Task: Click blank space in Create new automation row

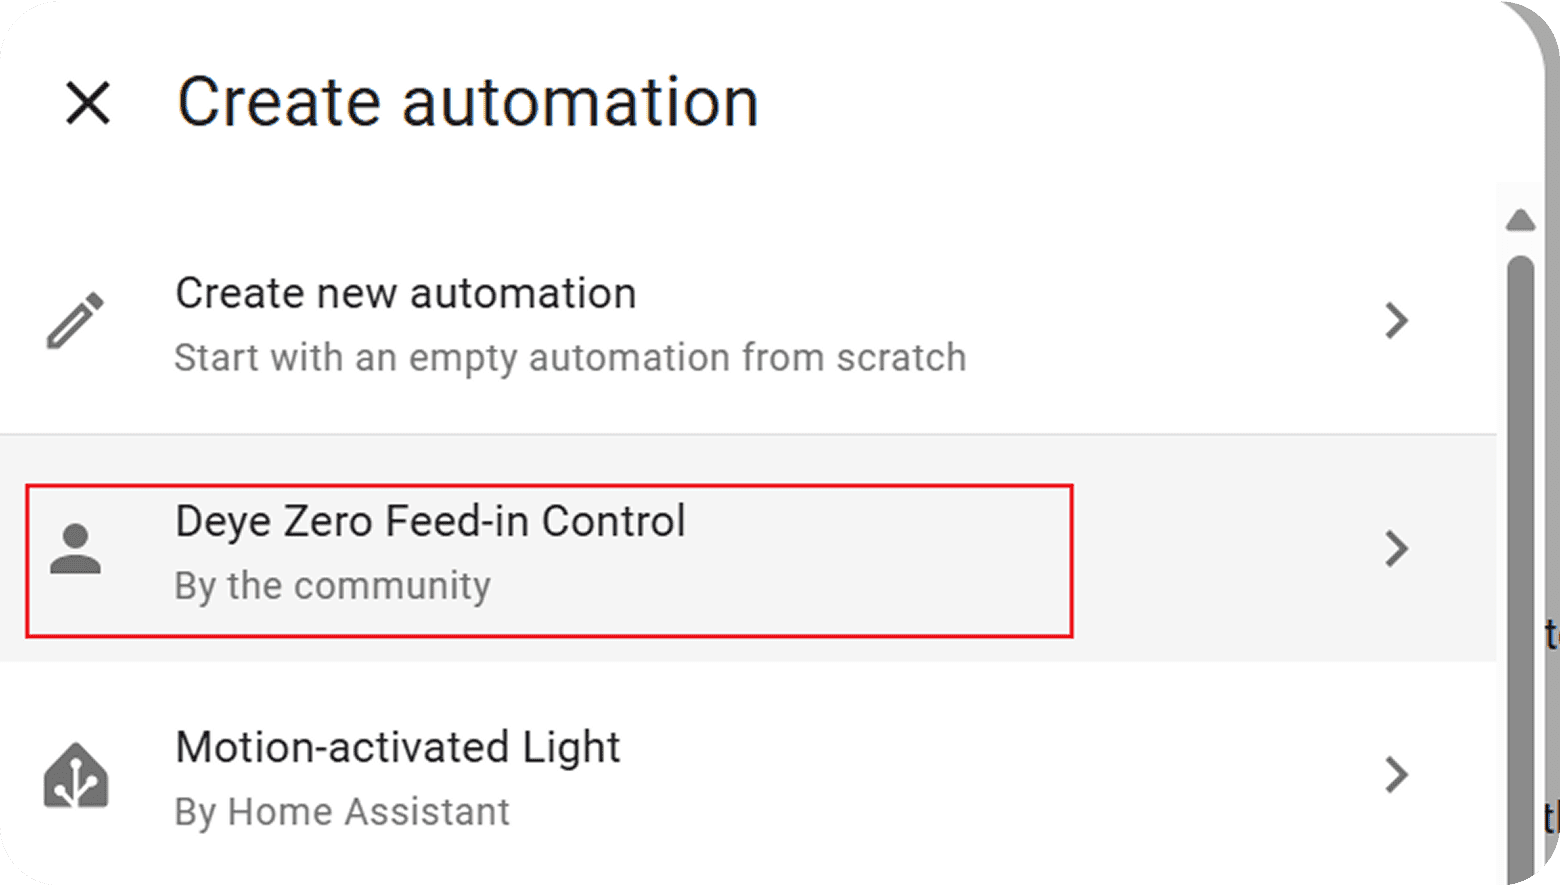Action: point(1150,321)
